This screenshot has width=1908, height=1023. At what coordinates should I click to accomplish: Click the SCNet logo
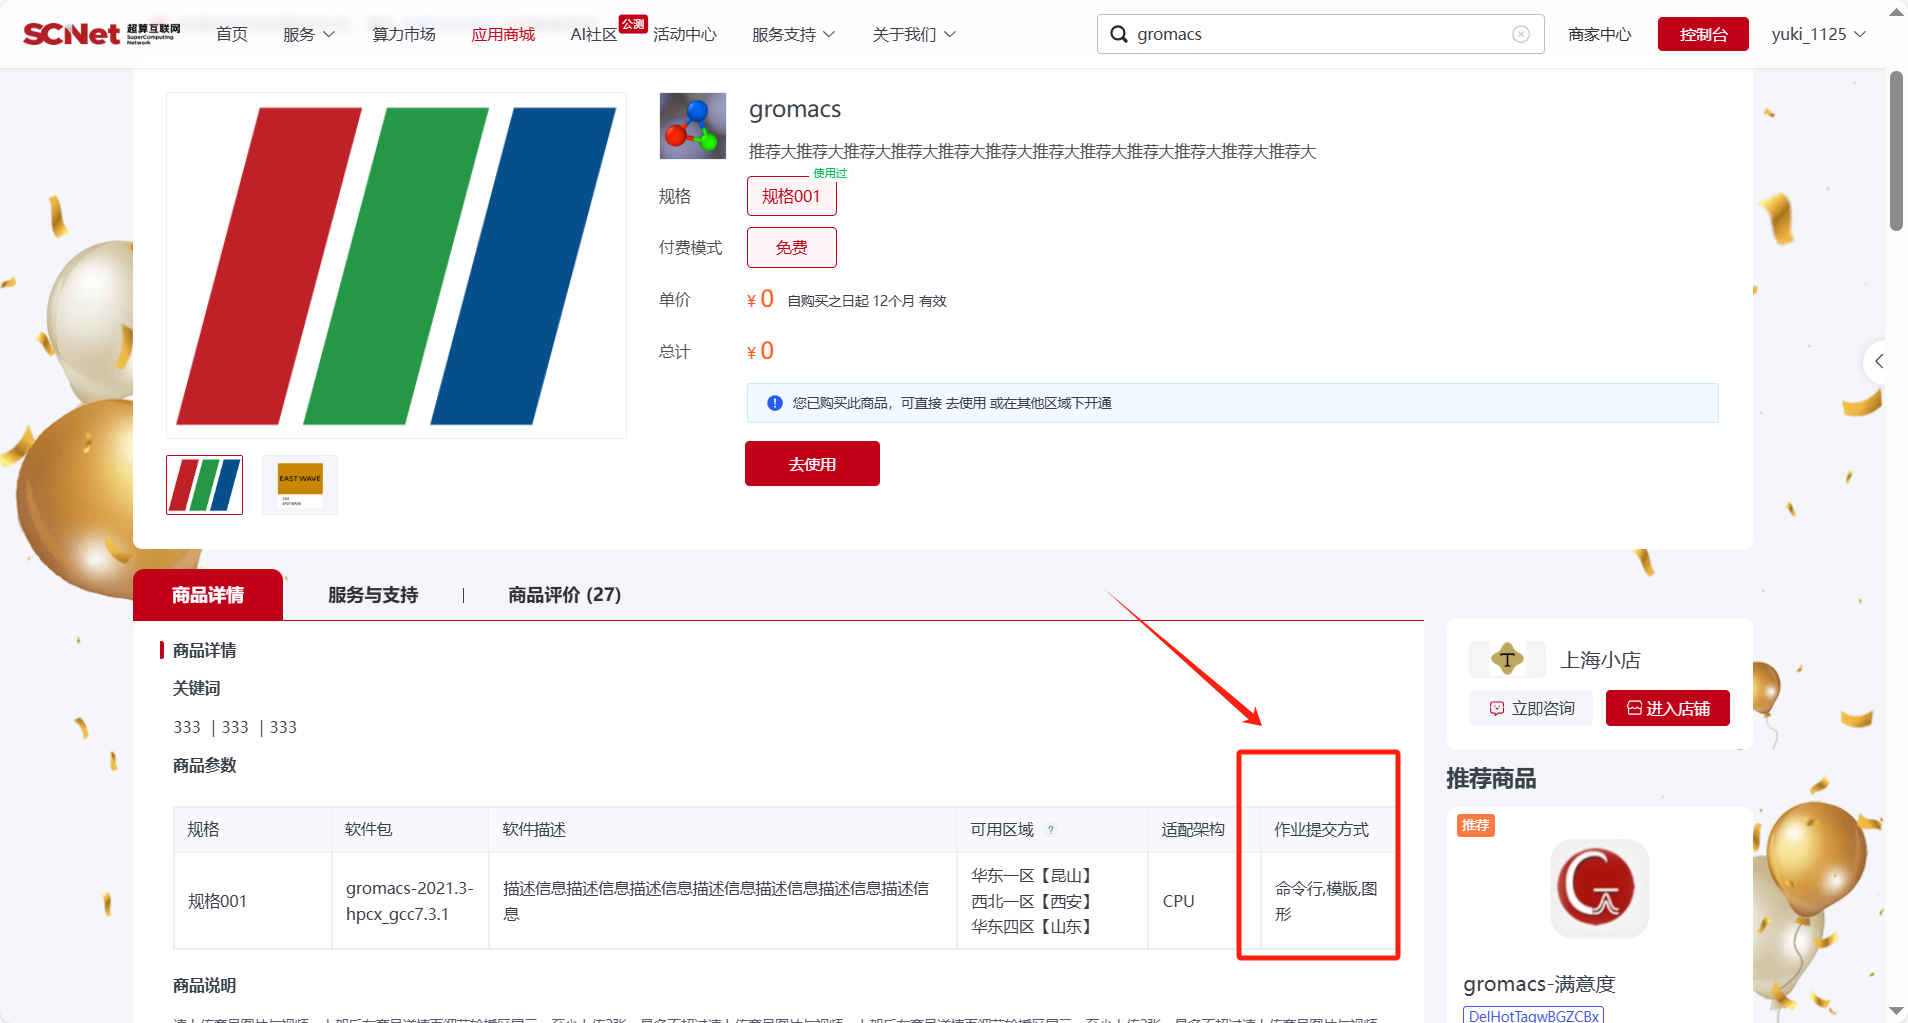[x=100, y=34]
